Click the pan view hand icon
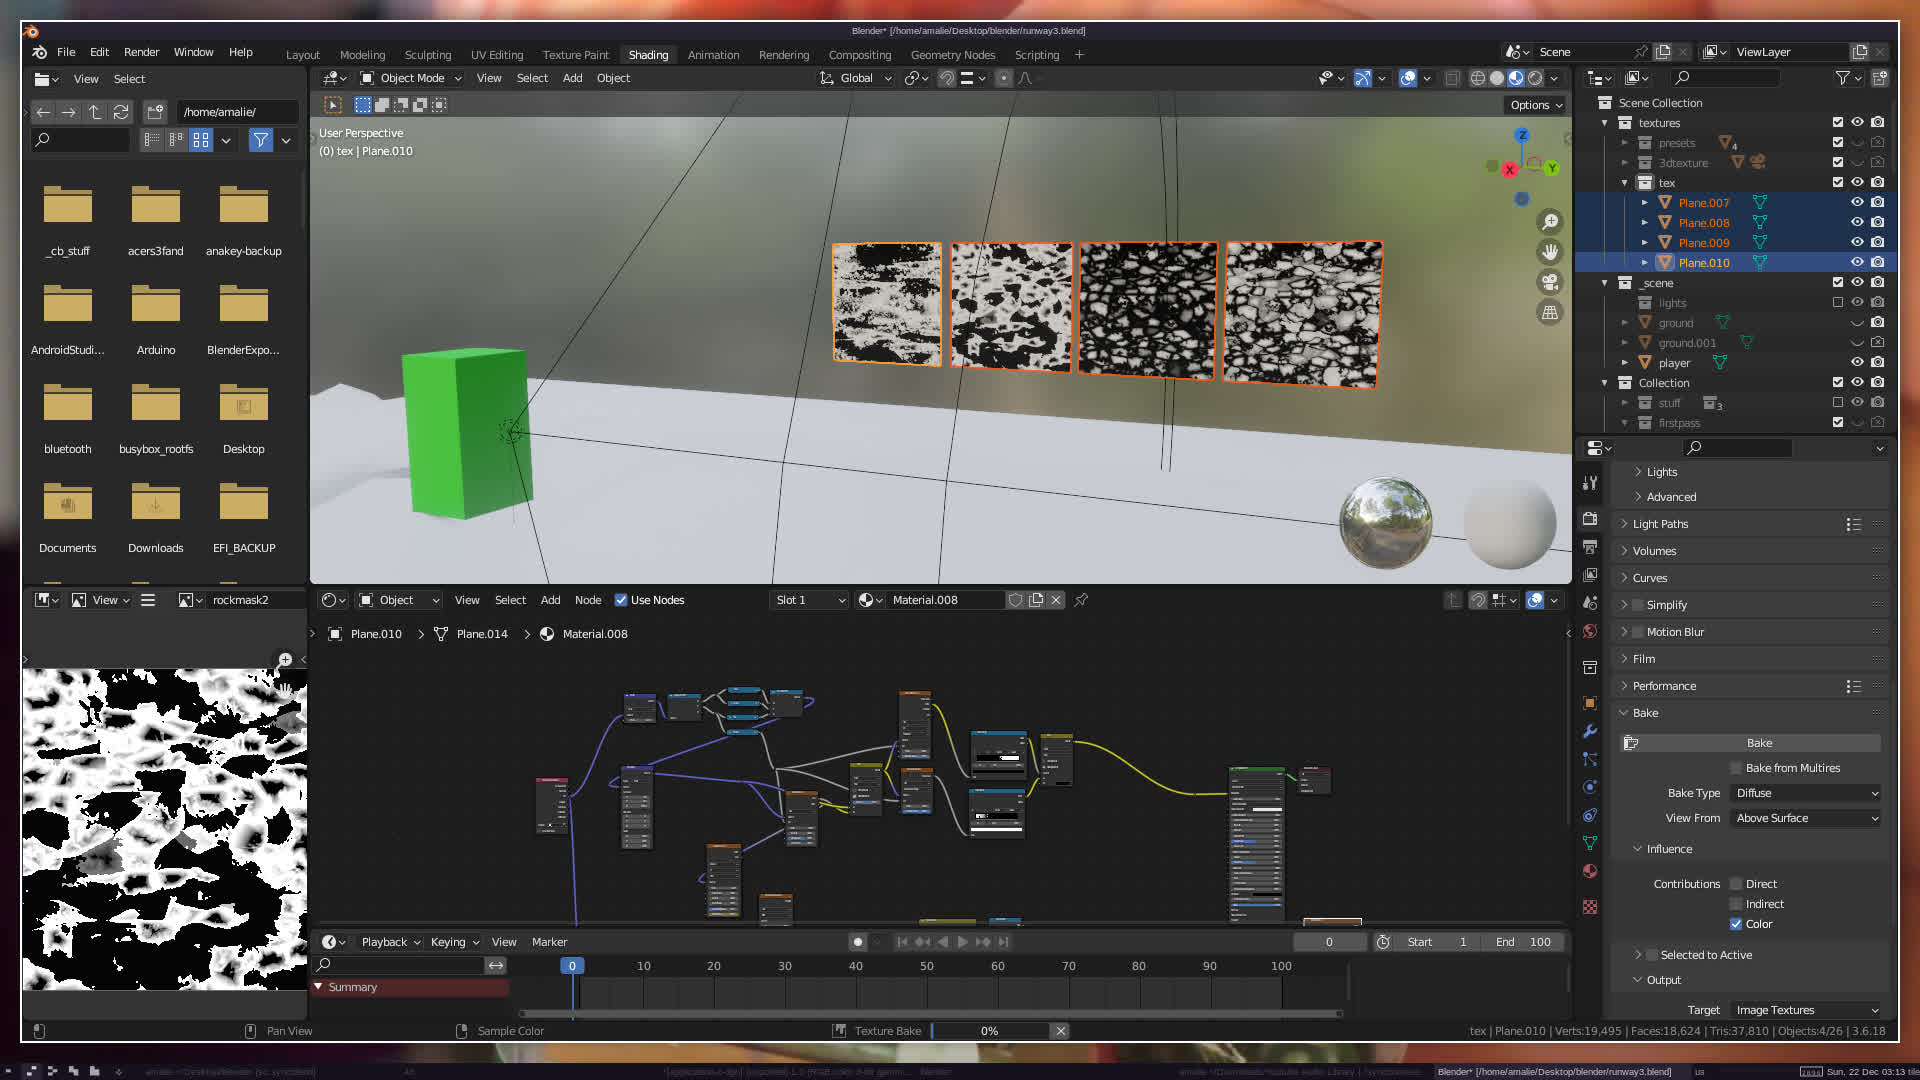The width and height of the screenshot is (1920, 1080). (1550, 252)
